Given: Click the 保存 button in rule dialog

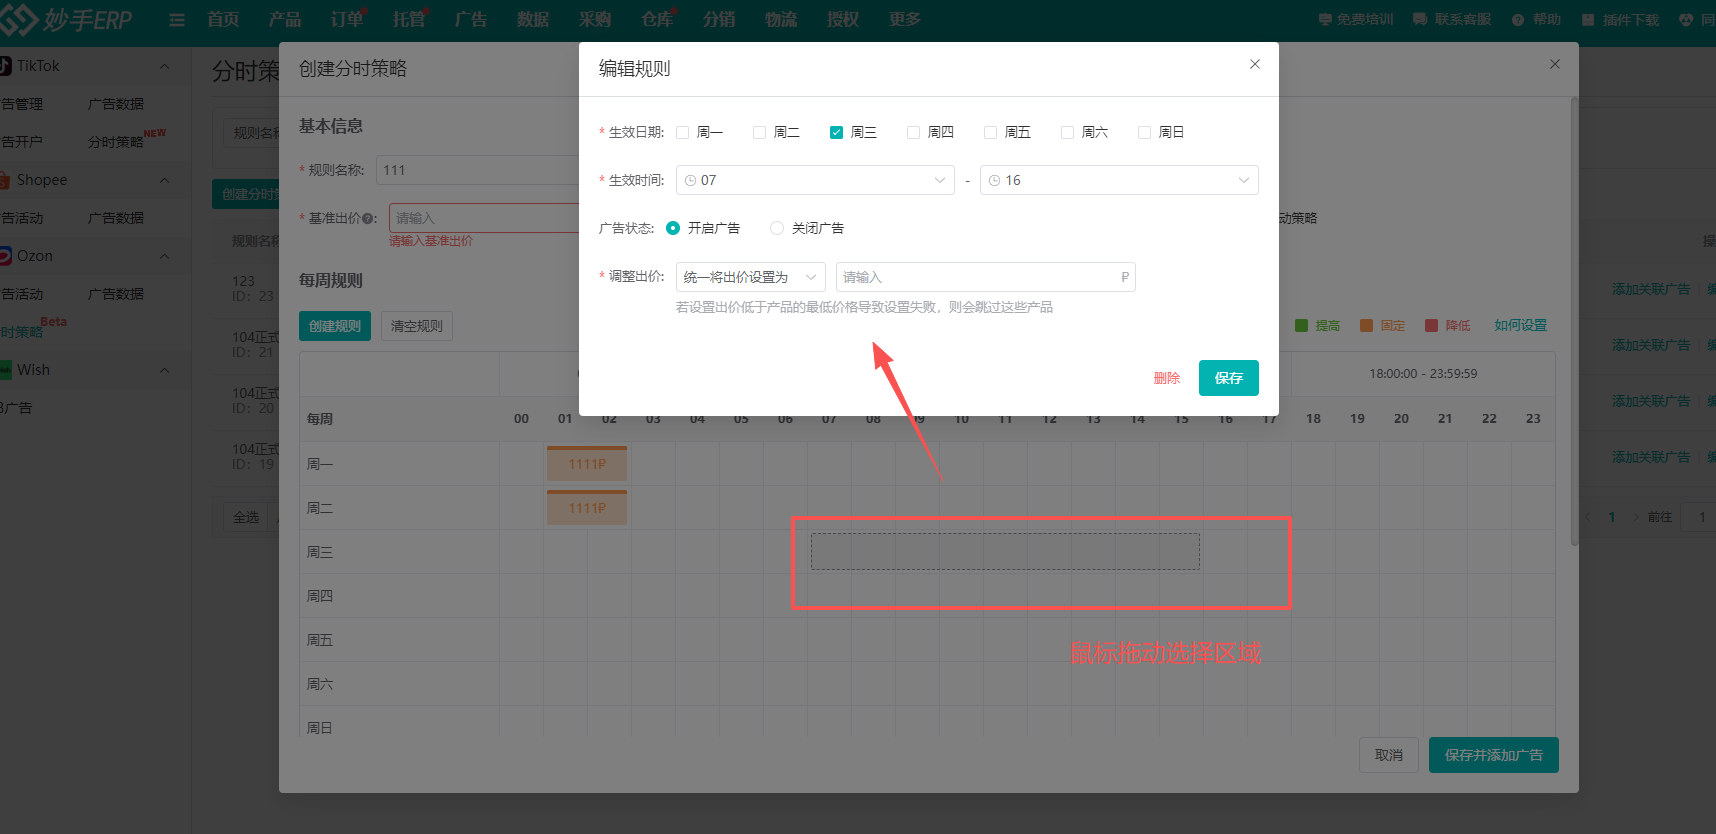Looking at the screenshot, I should [x=1228, y=378].
